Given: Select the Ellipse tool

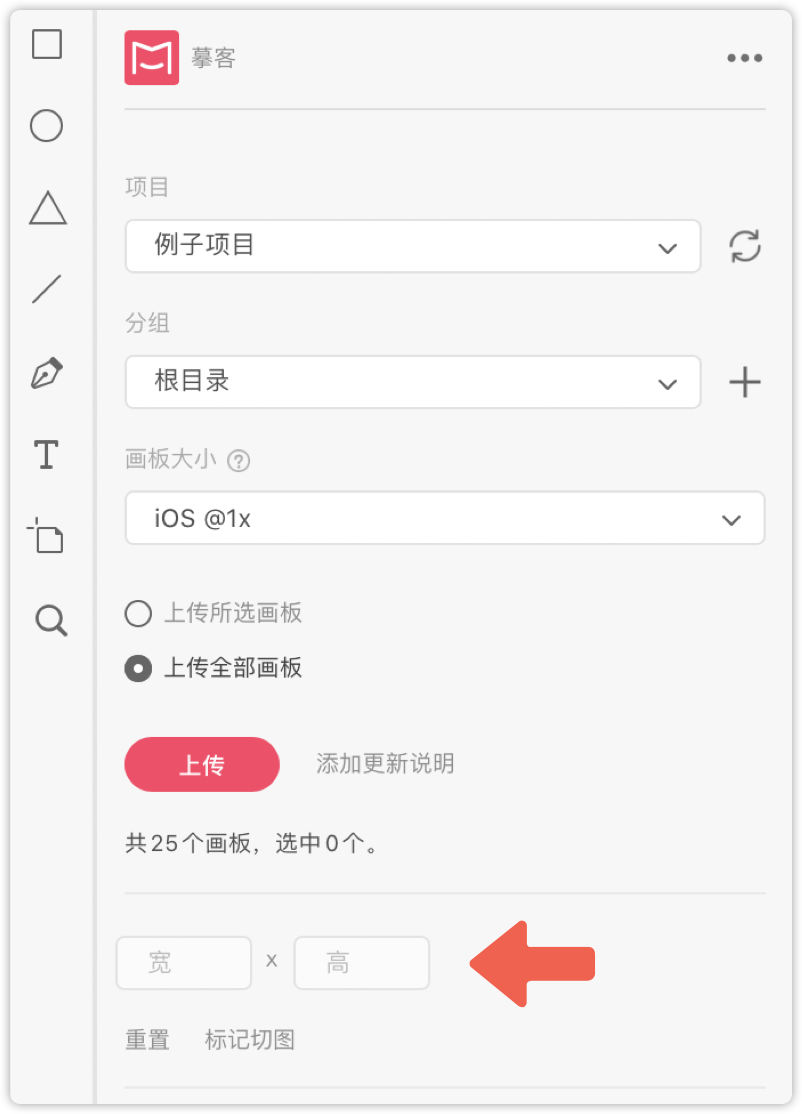Looking at the screenshot, I should pyautogui.click(x=46, y=126).
